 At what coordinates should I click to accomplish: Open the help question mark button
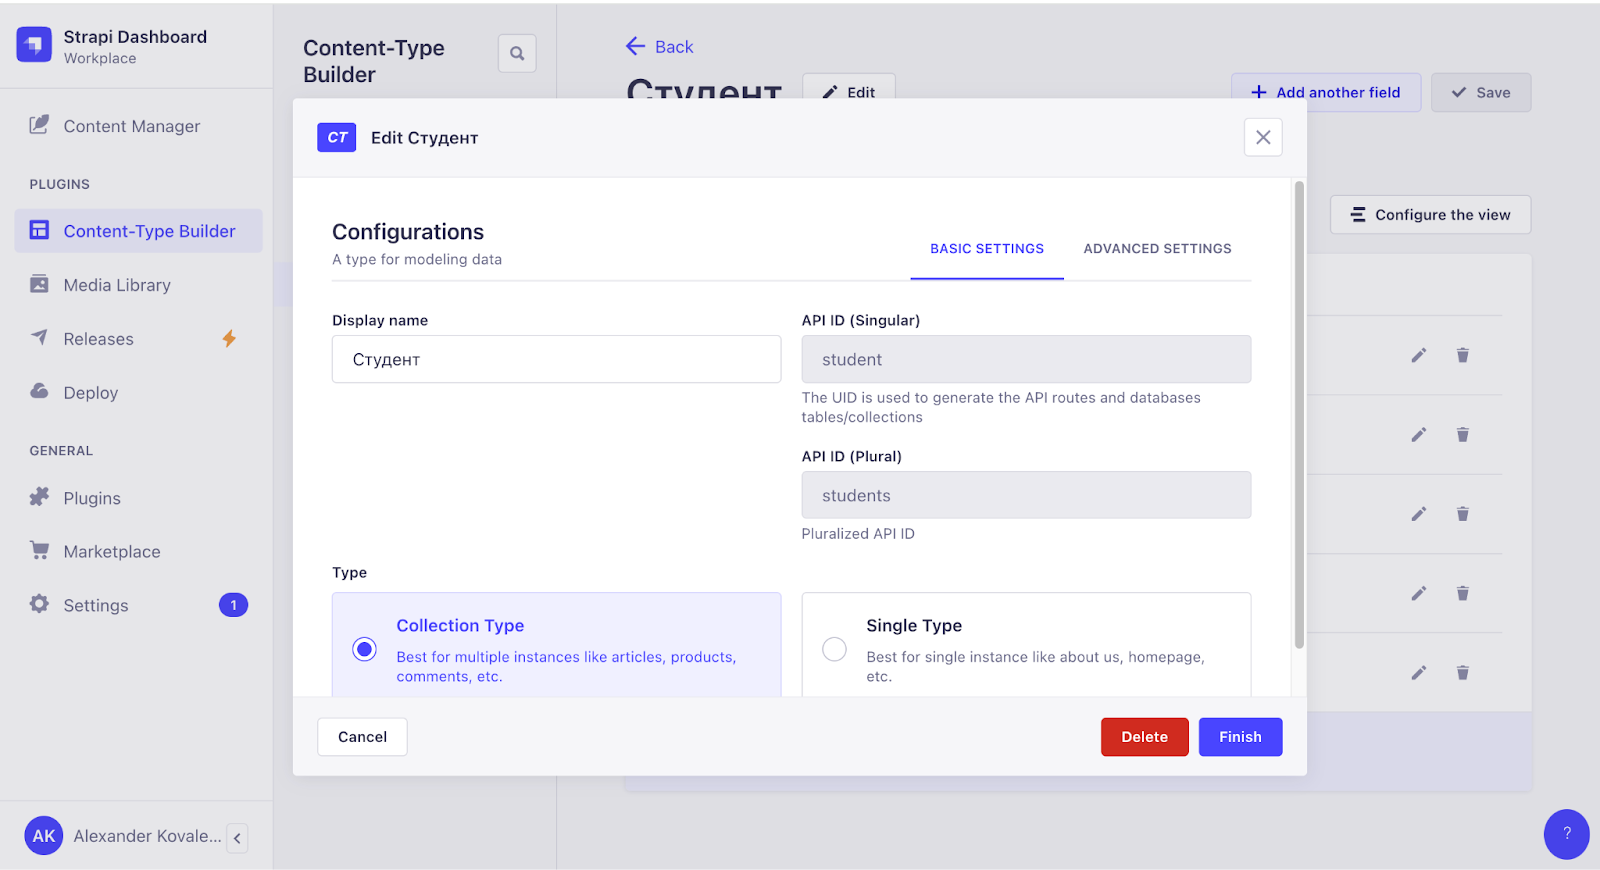[x=1566, y=834]
